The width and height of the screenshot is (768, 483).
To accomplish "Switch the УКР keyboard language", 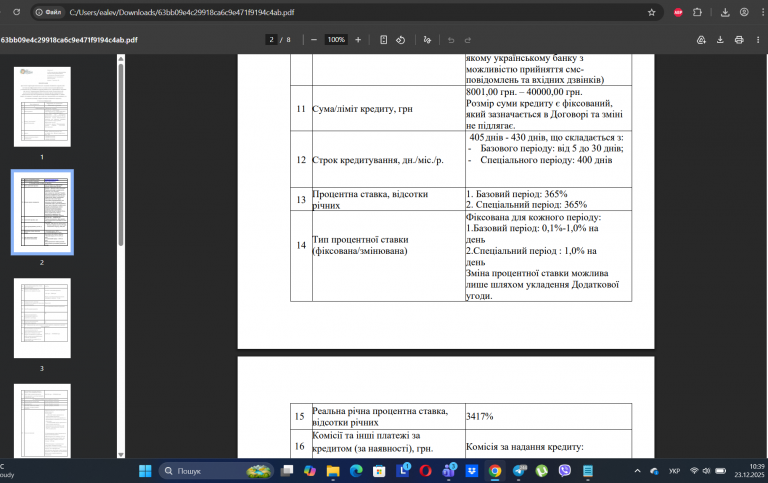I will (674, 471).
